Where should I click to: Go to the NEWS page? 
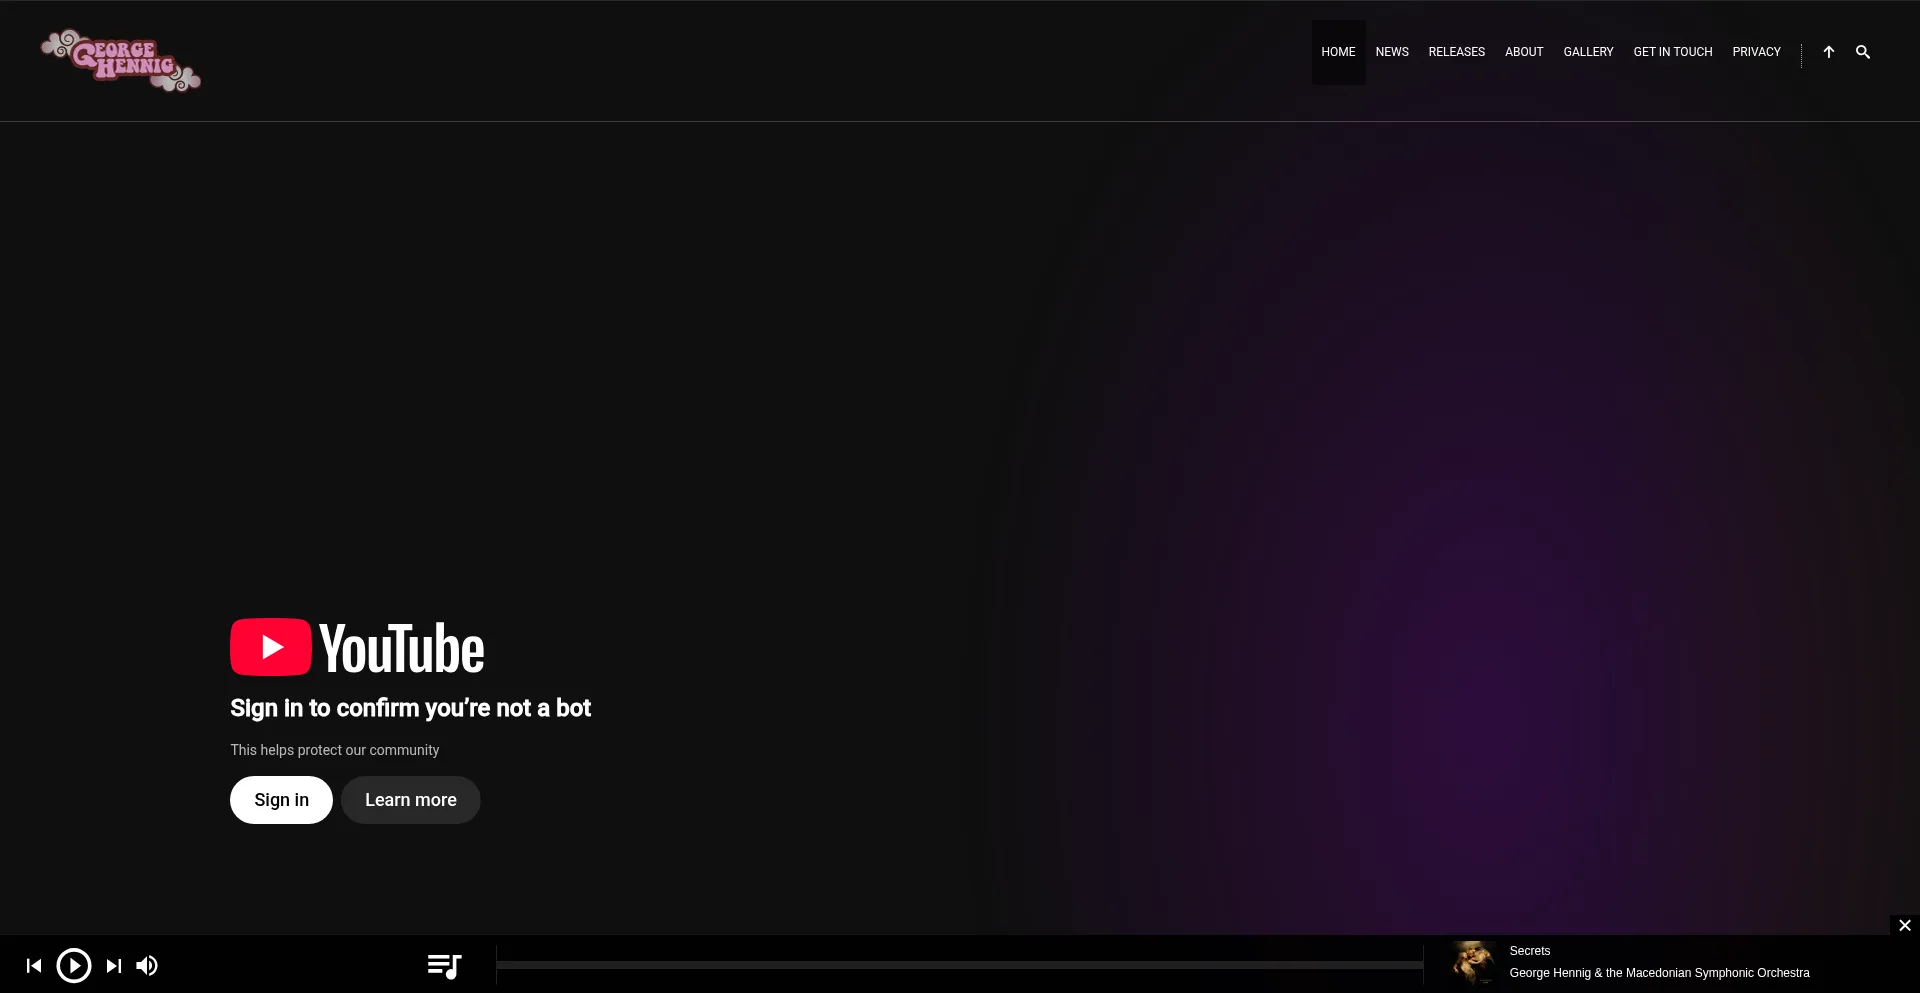[x=1392, y=52]
